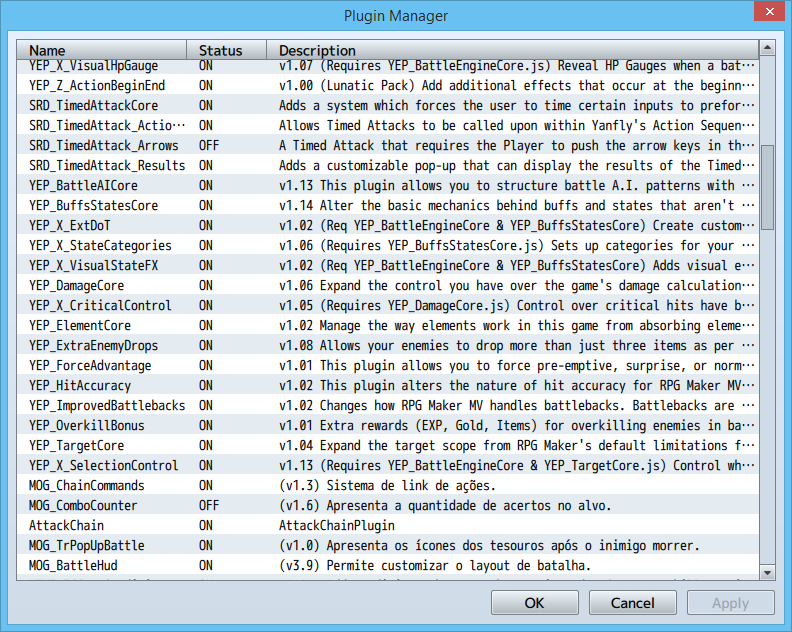This screenshot has height=632, width=792.
Task: Click ON status of YEP_BattleAICore
Action: (206, 185)
